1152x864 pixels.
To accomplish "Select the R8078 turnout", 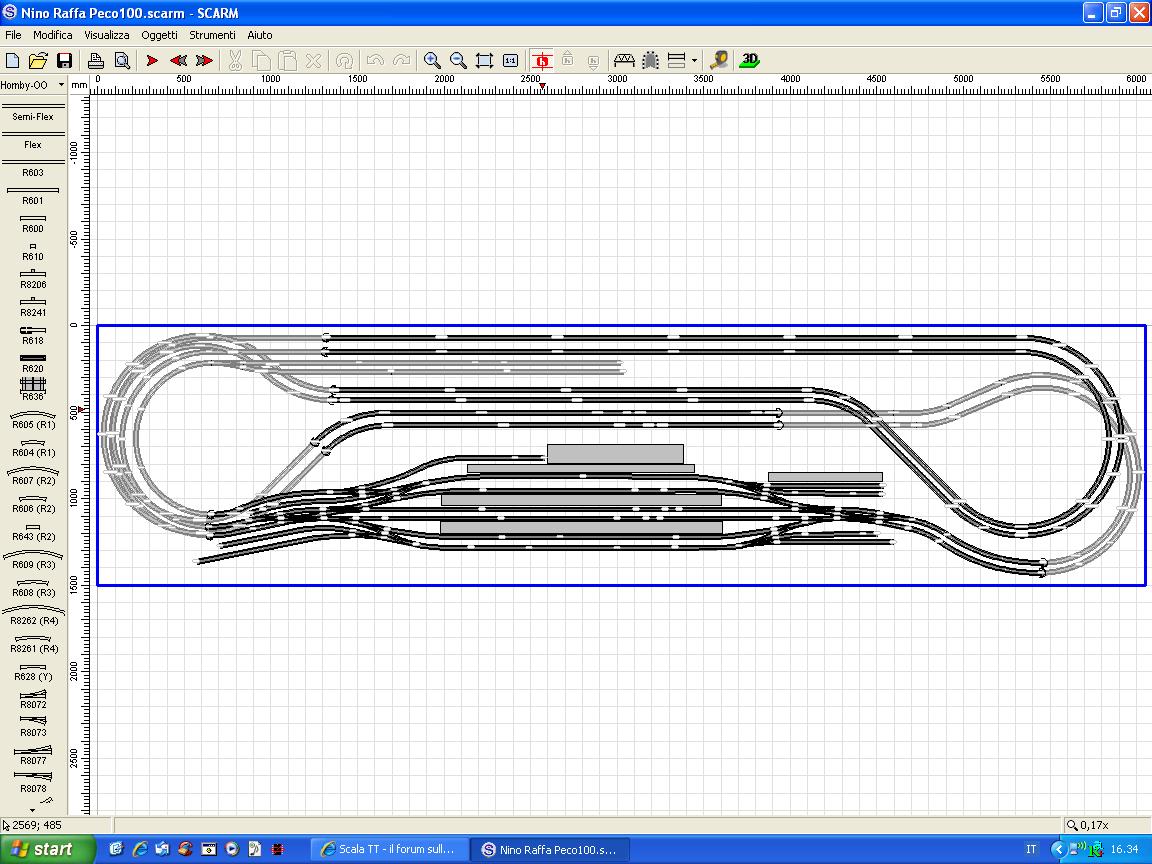I will (x=33, y=782).
